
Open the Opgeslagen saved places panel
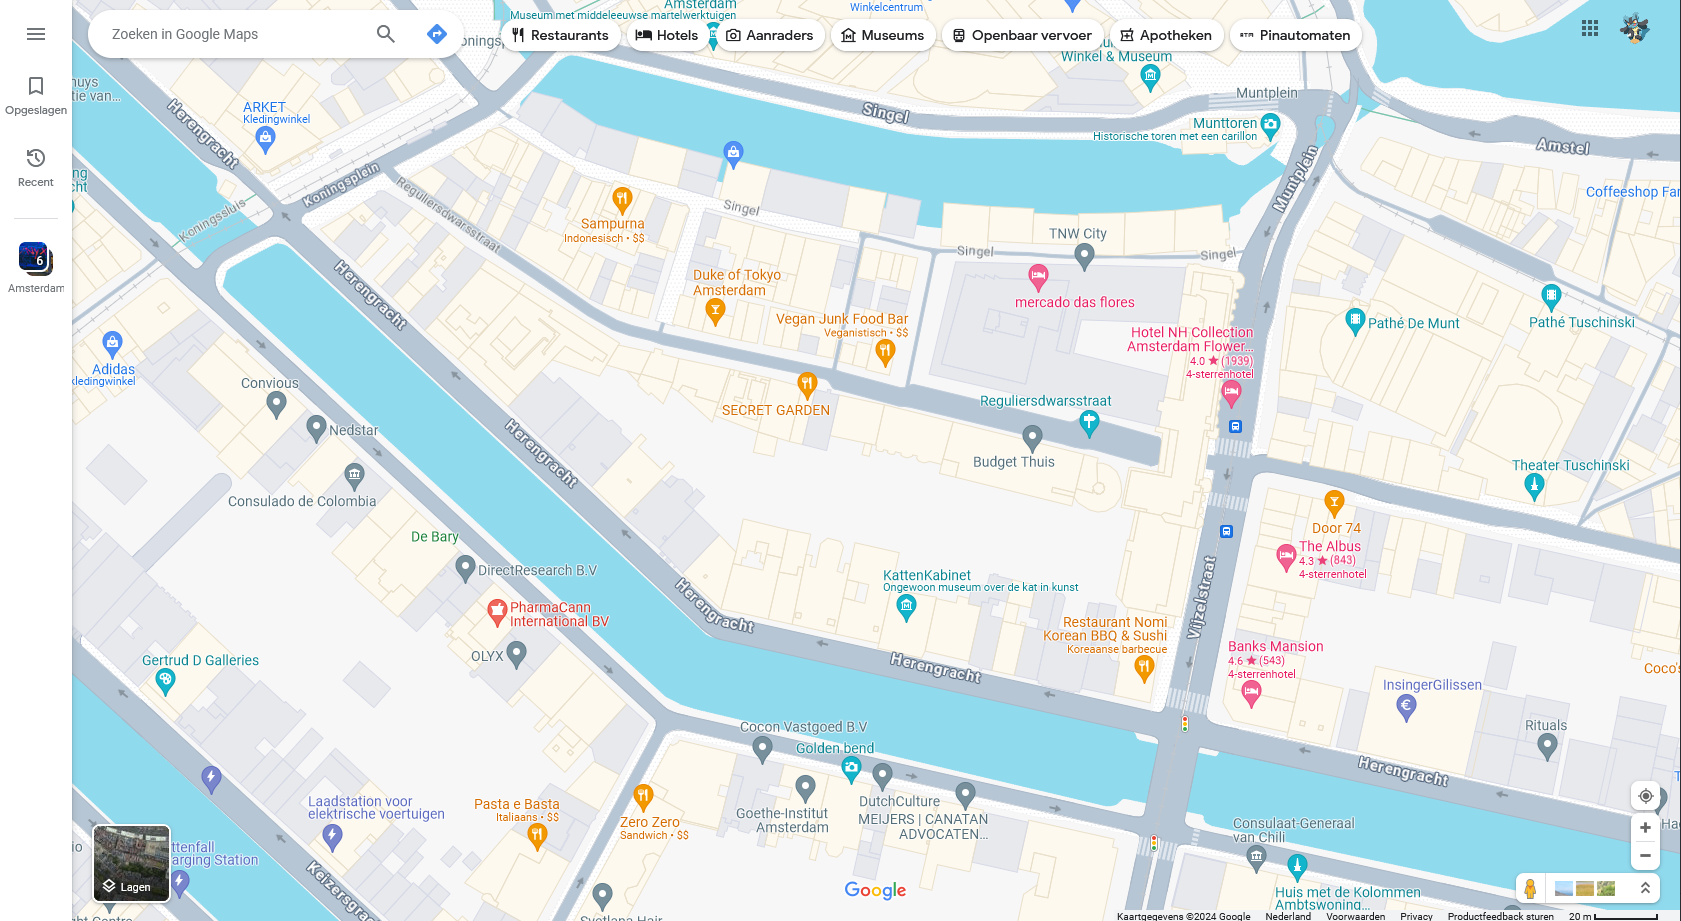pyautogui.click(x=36, y=96)
